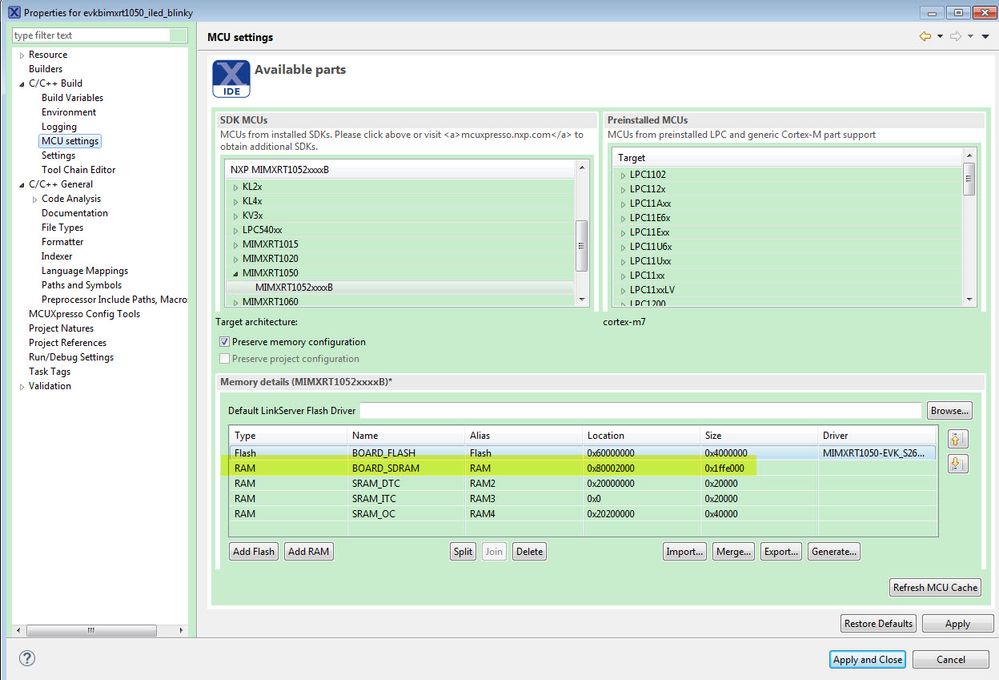Image resolution: width=999 pixels, height=680 pixels.
Task: Expand the Validation tree node
Action: (22, 387)
